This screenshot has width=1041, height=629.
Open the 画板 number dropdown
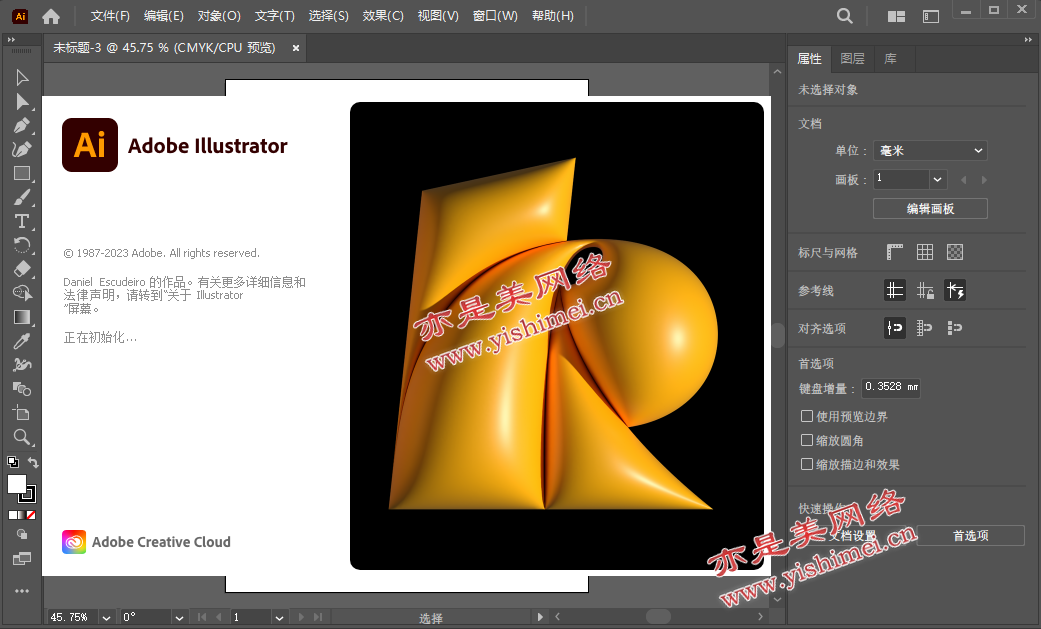click(x=937, y=179)
